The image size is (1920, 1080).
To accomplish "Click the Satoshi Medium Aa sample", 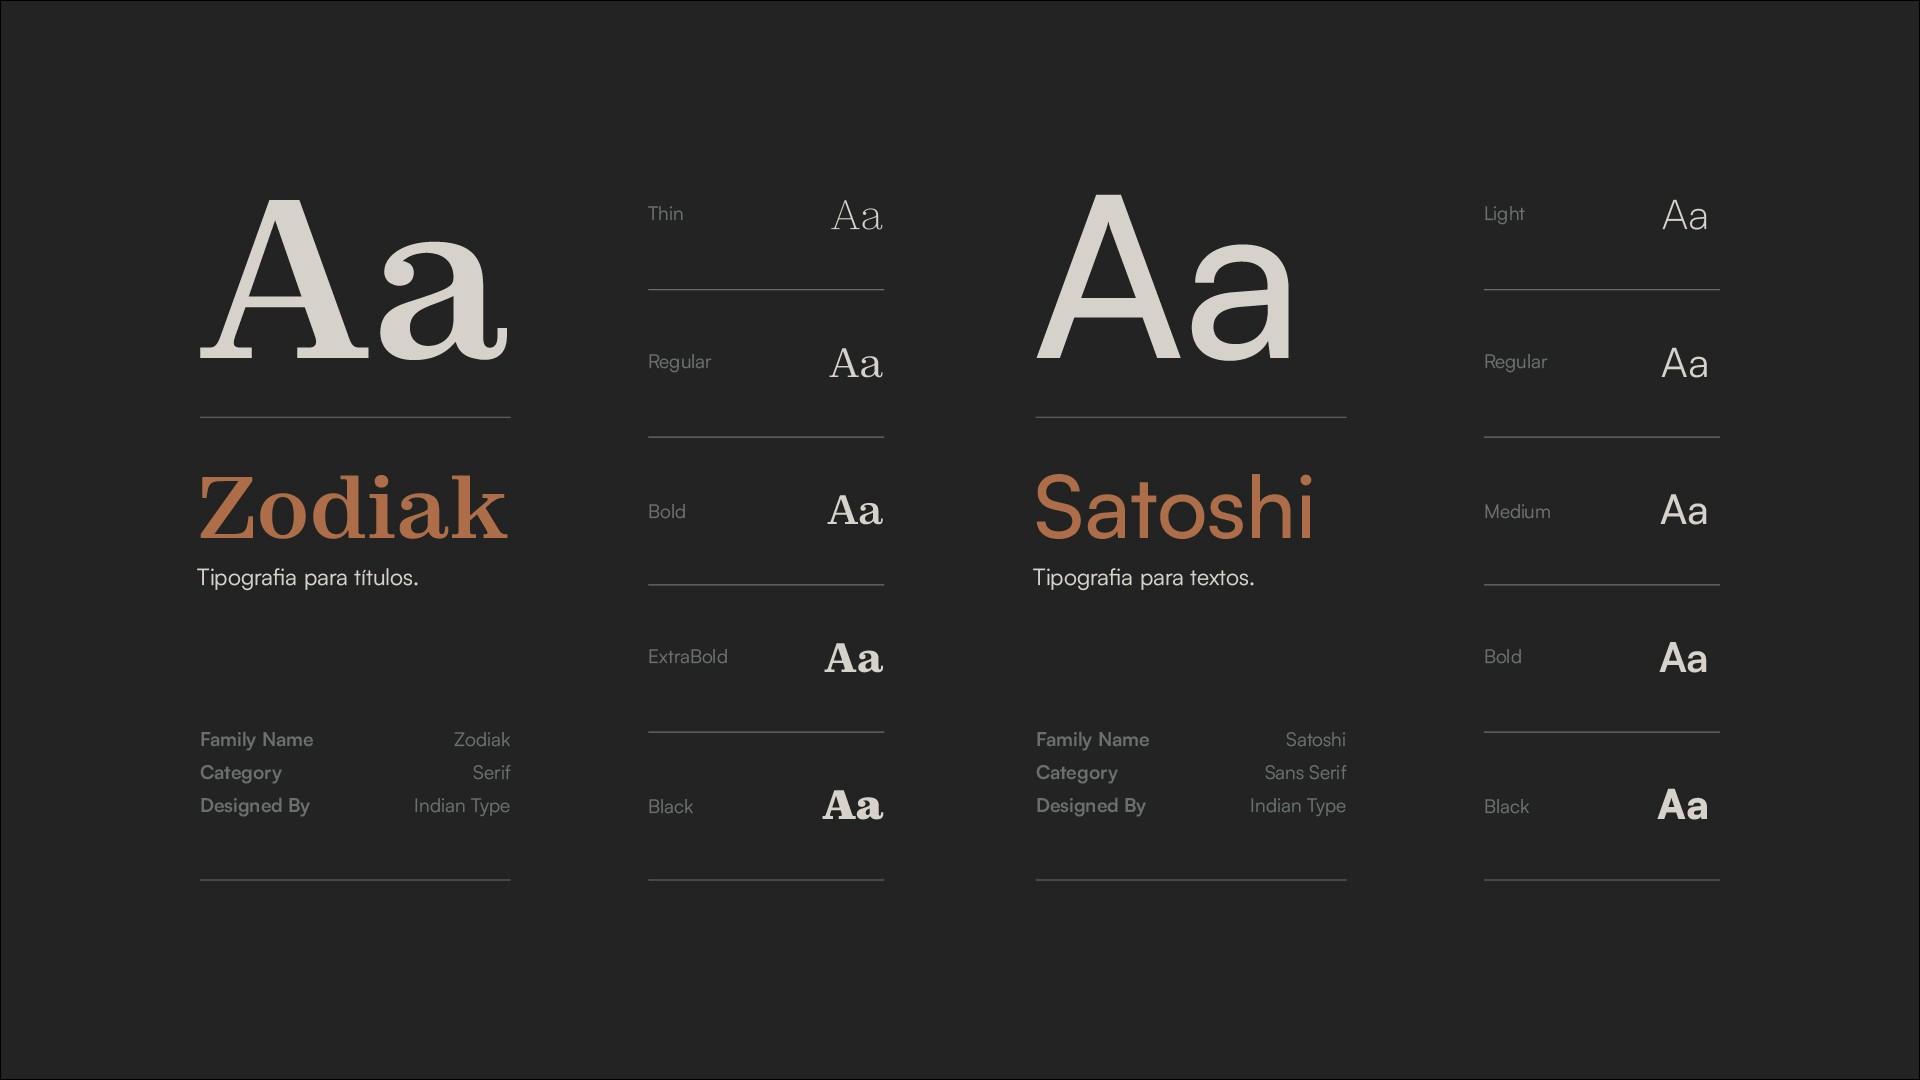I will [1683, 511].
